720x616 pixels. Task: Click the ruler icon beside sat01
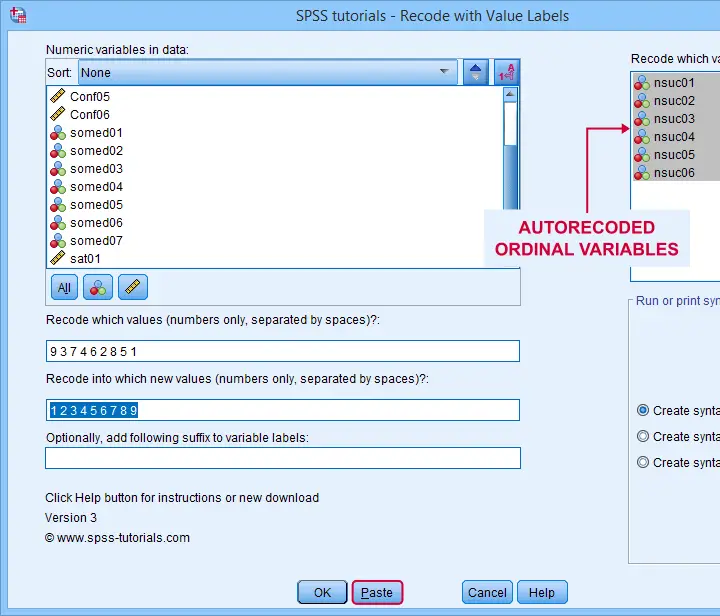tap(57, 258)
